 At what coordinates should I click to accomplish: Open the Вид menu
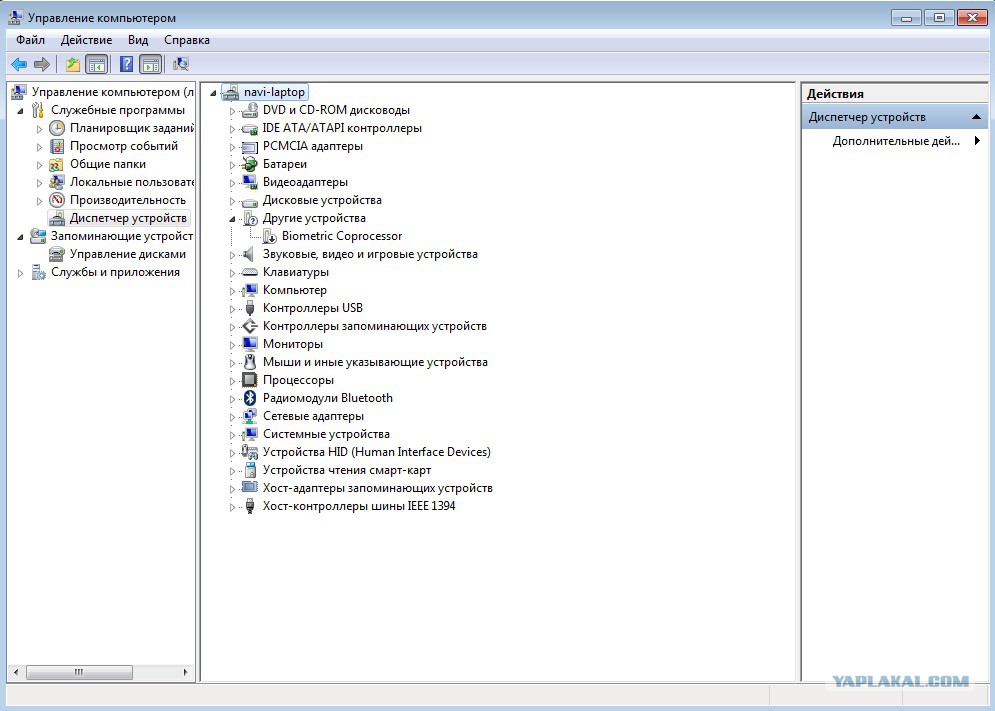coord(138,40)
